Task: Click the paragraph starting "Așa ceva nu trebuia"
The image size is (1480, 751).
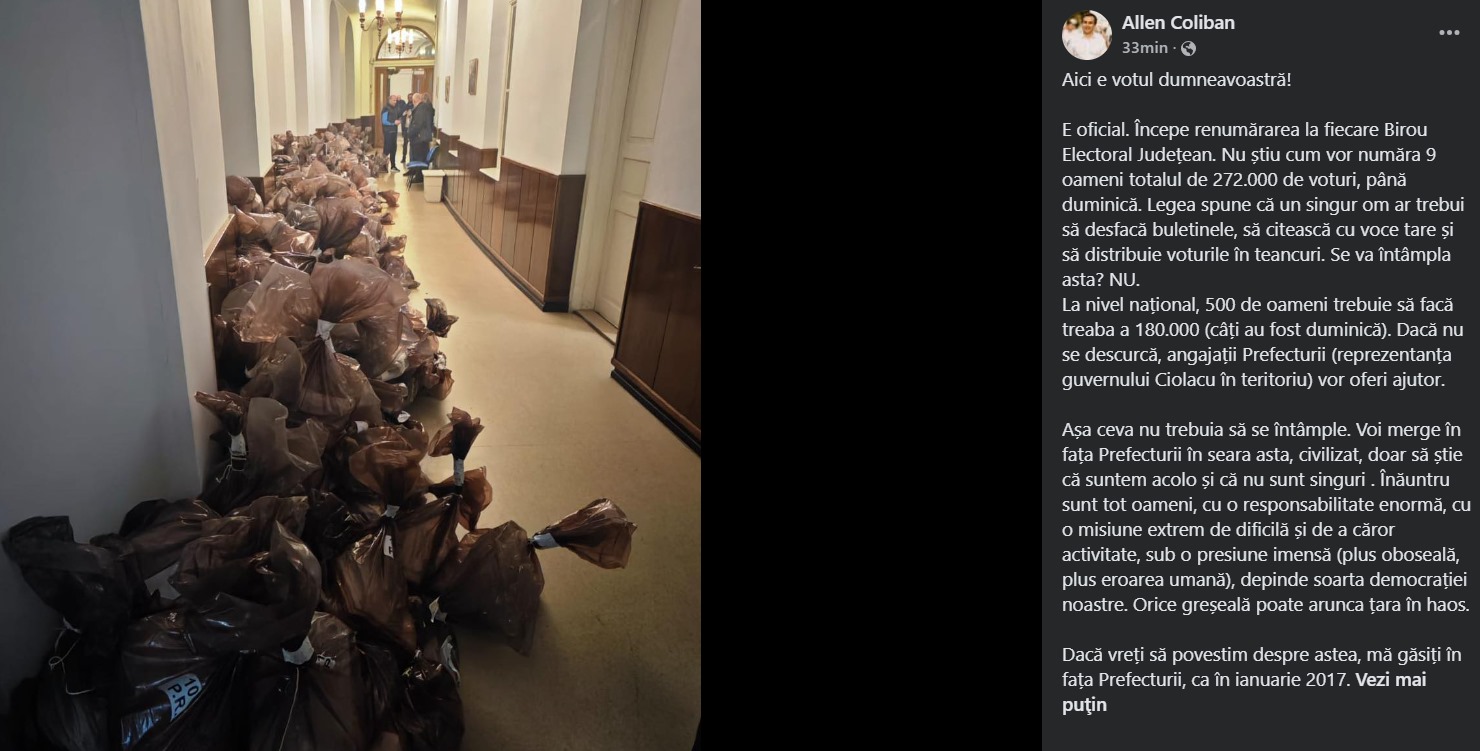Action: click(1270, 518)
